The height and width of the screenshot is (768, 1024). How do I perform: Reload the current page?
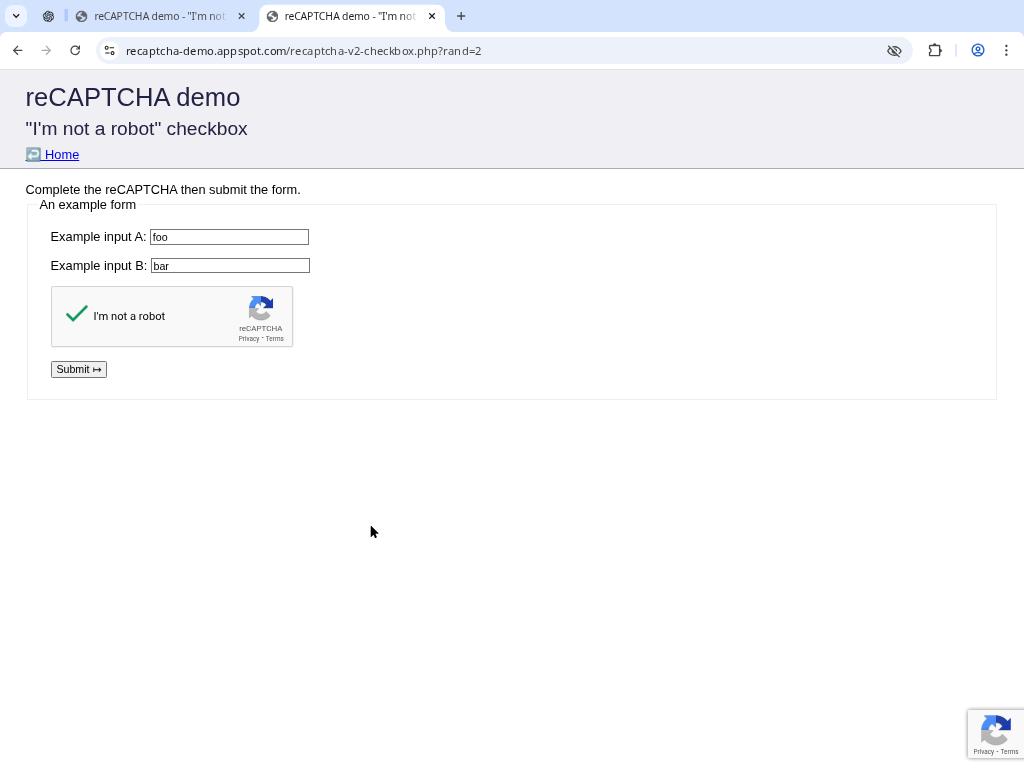click(x=75, y=50)
